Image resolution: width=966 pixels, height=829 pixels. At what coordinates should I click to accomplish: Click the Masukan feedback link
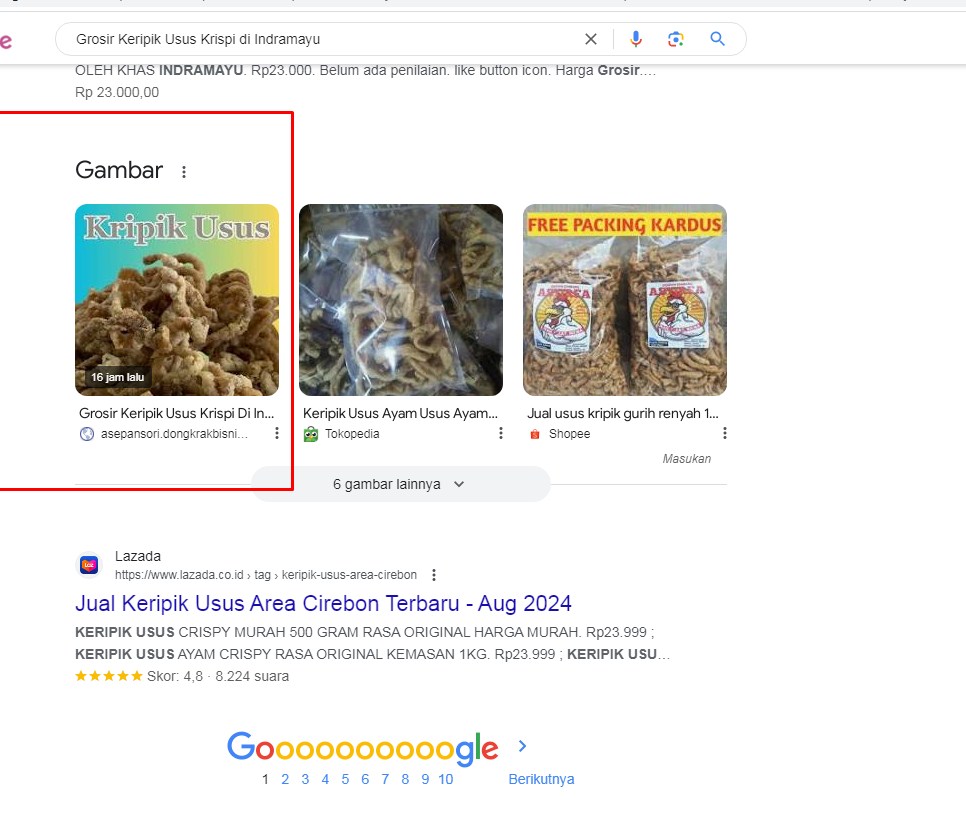pyautogui.click(x=686, y=459)
